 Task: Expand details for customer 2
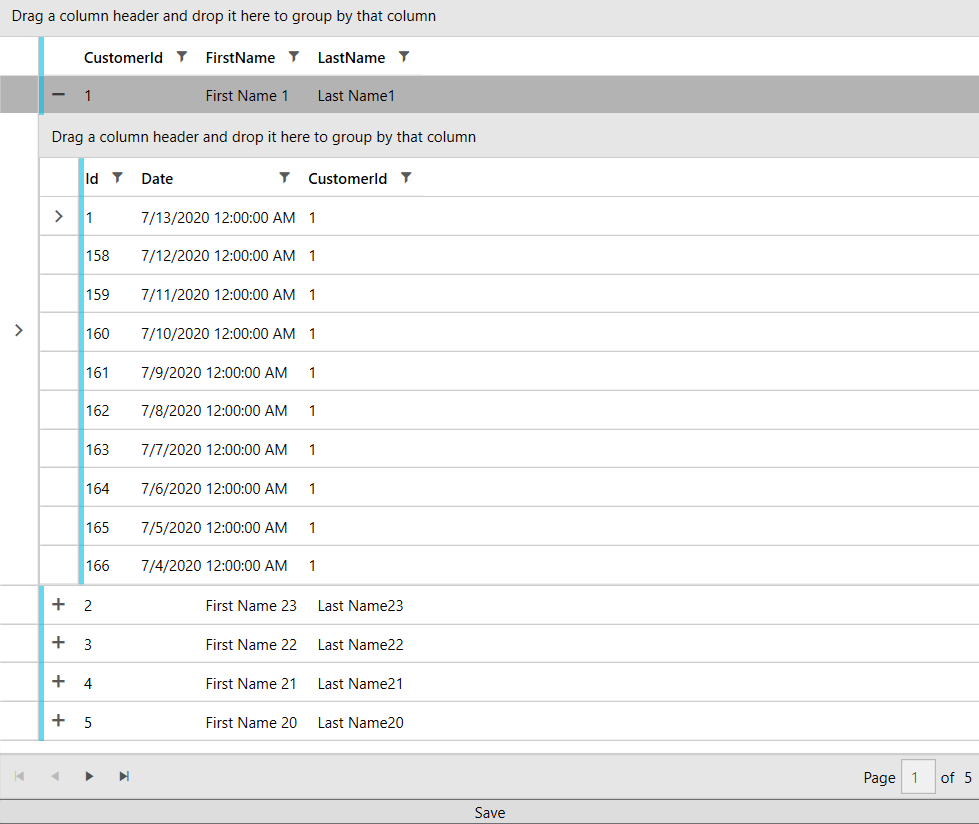coord(58,605)
